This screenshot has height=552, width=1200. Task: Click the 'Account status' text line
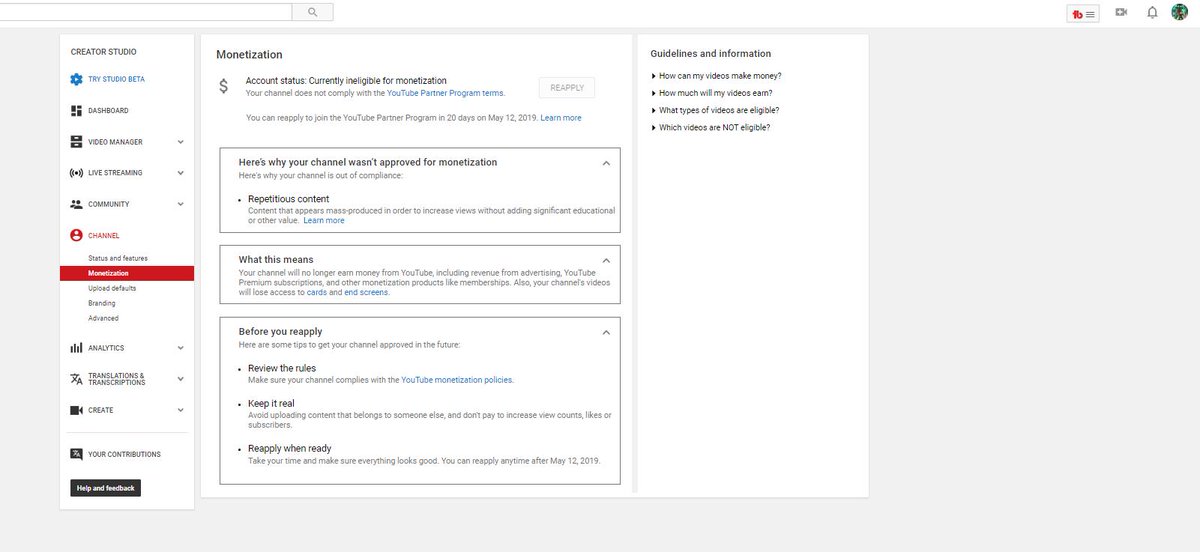click(x=346, y=80)
